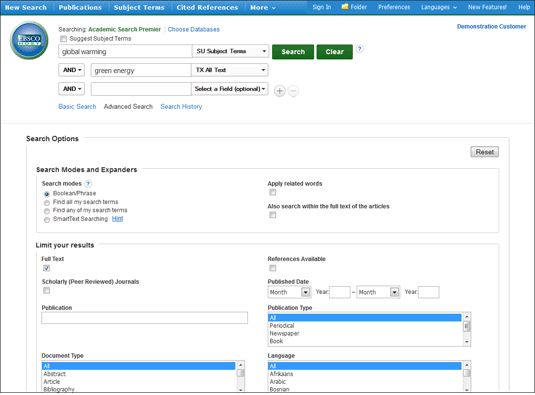This screenshot has width=535, height=395.
Task: Focus the green energy search field
Action: click(x=141, y=70)
